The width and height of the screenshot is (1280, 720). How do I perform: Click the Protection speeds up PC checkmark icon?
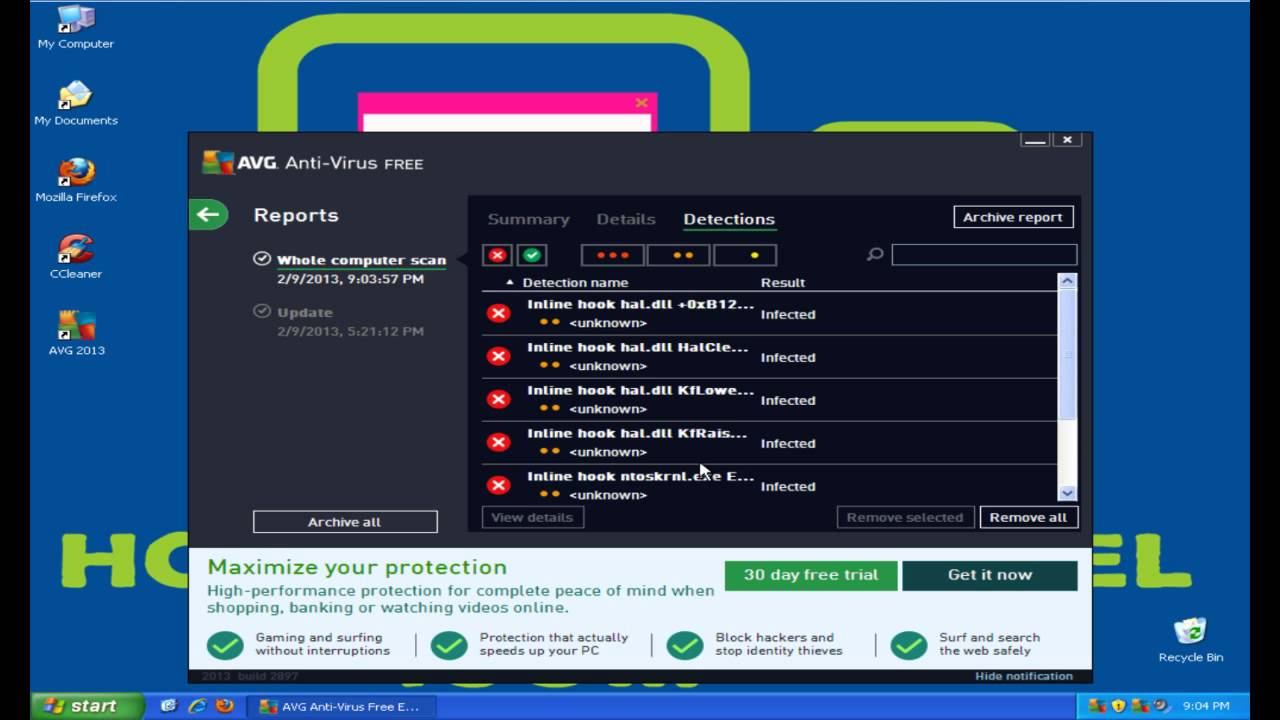point(449,645)
